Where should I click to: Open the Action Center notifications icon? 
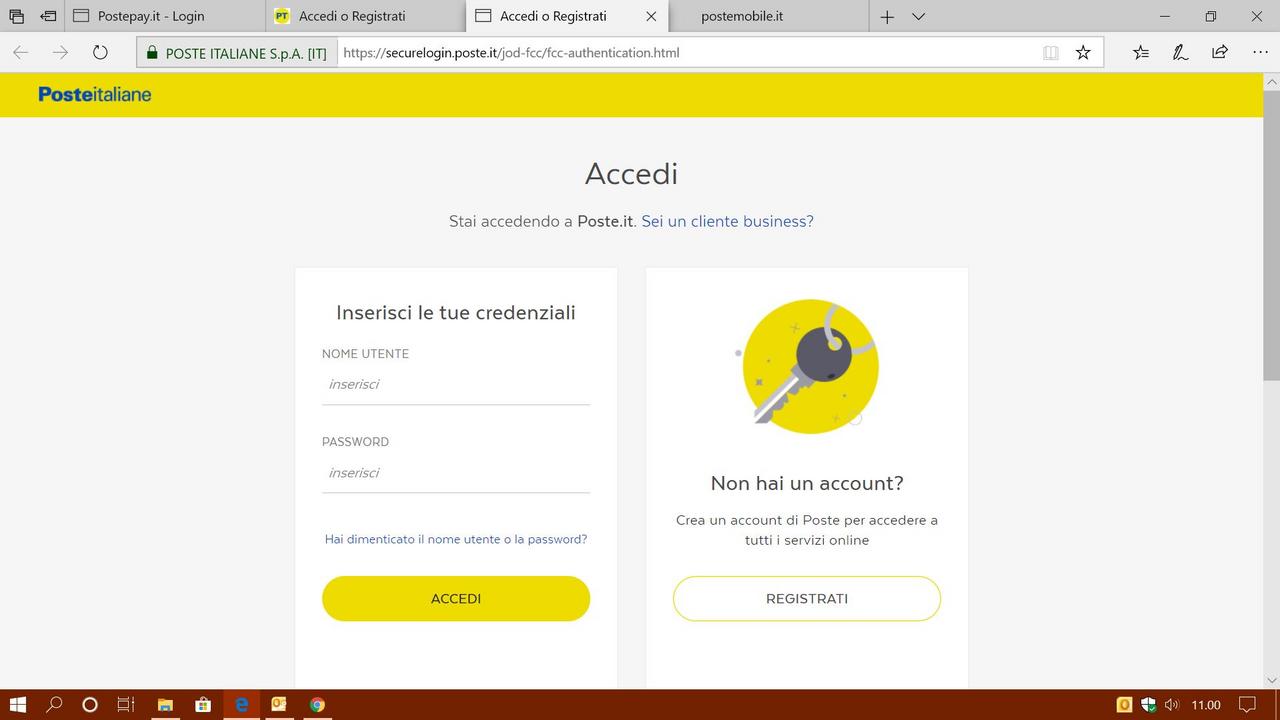(1247, 704)
